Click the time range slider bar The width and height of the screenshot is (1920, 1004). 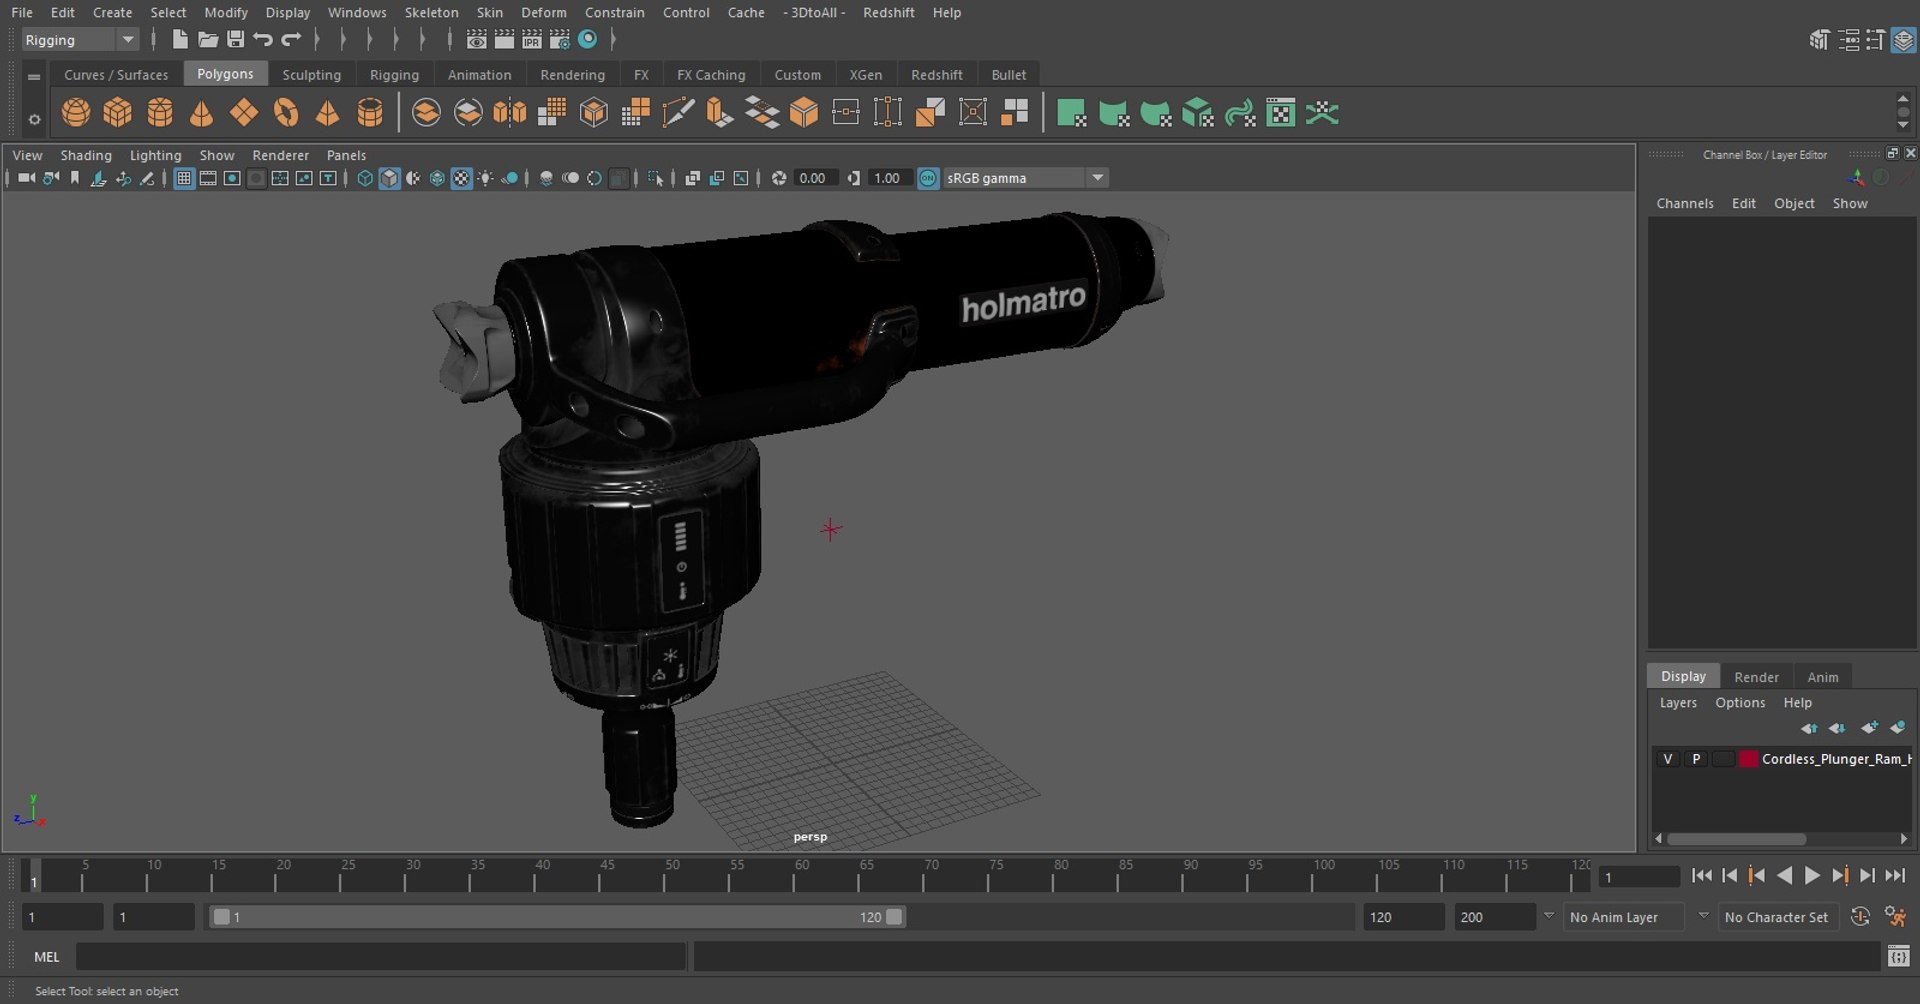[x=556, y=917]
